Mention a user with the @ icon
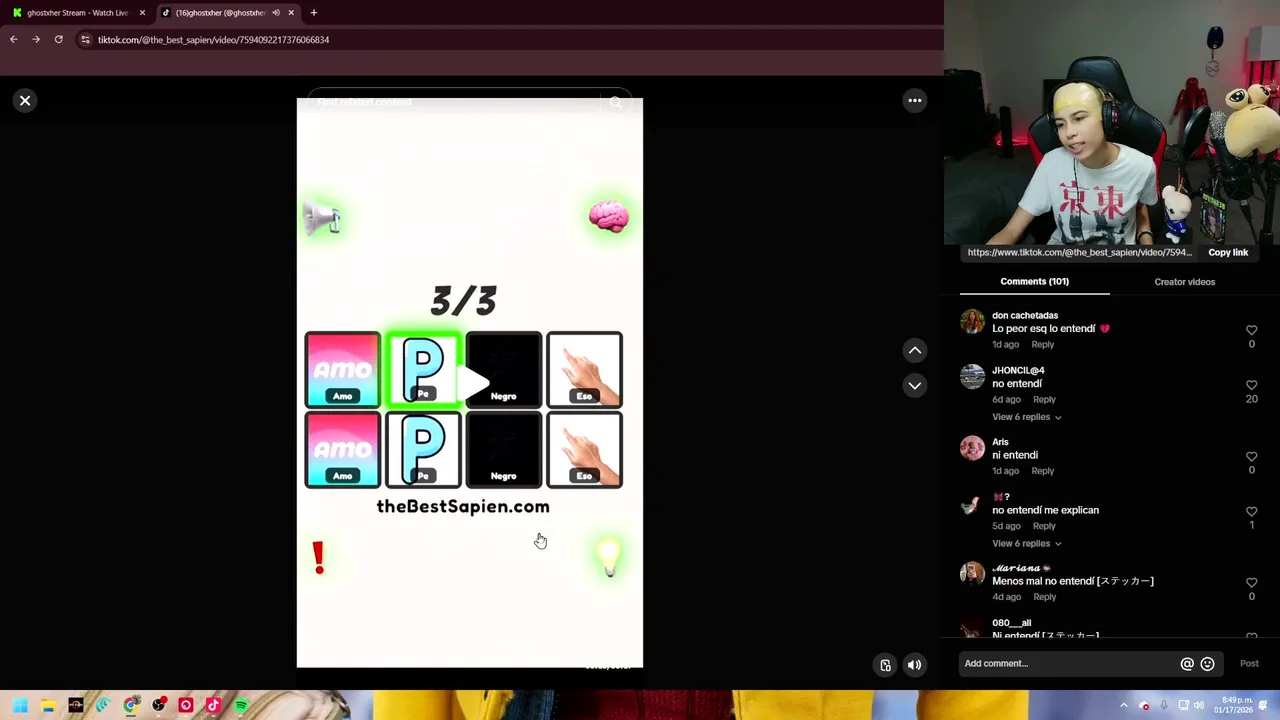1280x720 pixels. (1187, 664)
